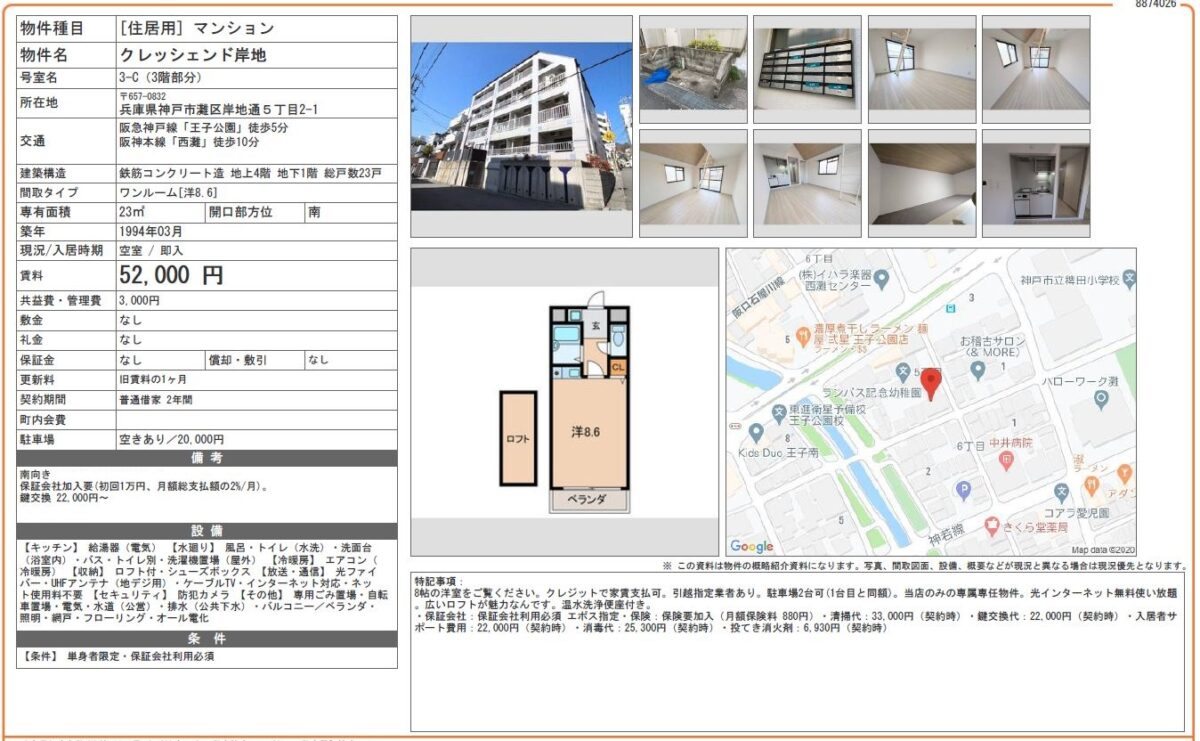Select the ロフト loft diagram
Viewport: 1200px width, 741px height.
(518, 438)
